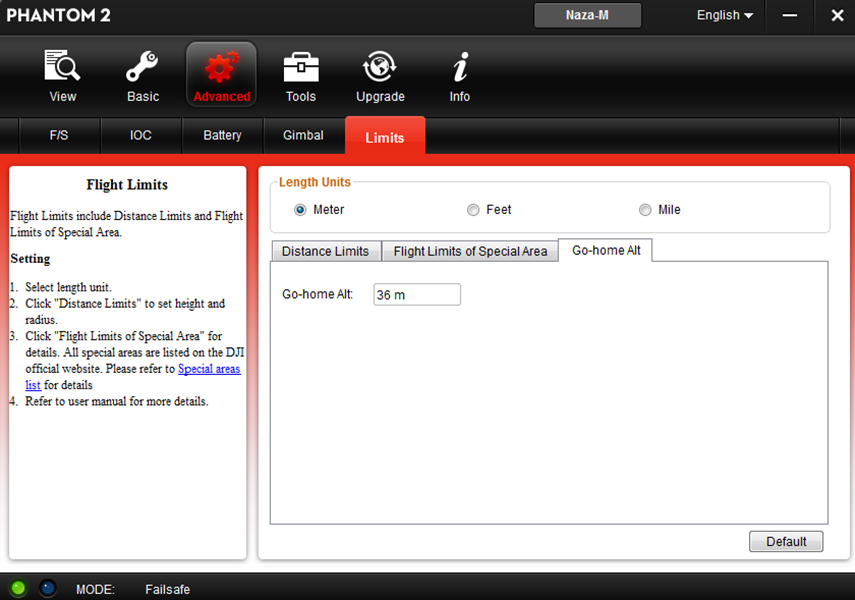Open the Basic wrench icon
This screenshot has width=855, height=600.
142,66
